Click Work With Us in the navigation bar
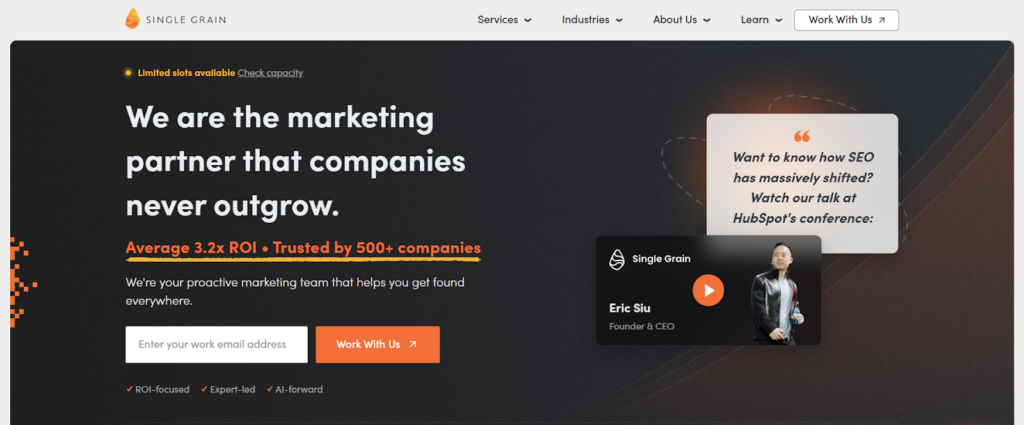The image size is (1024, 425). pyautogui.click(x=846, y=20)
